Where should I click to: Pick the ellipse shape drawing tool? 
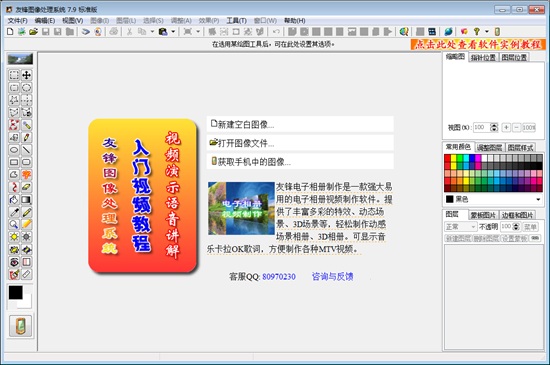click(14, 150)
